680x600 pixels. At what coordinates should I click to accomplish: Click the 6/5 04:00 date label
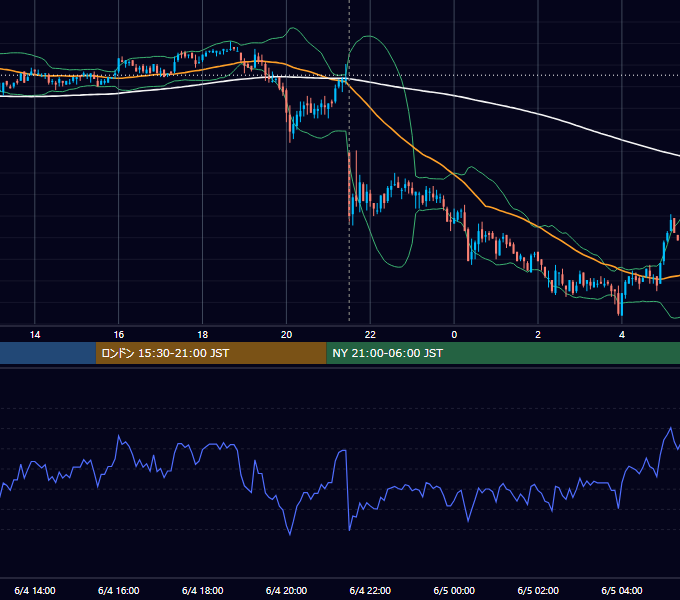click(622, 590)
